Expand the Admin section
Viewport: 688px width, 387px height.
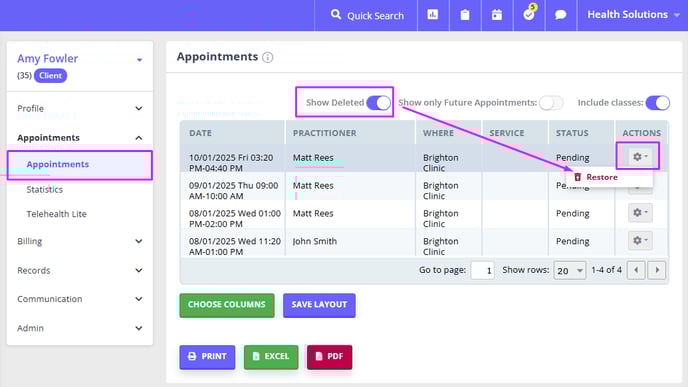[80, 328]
